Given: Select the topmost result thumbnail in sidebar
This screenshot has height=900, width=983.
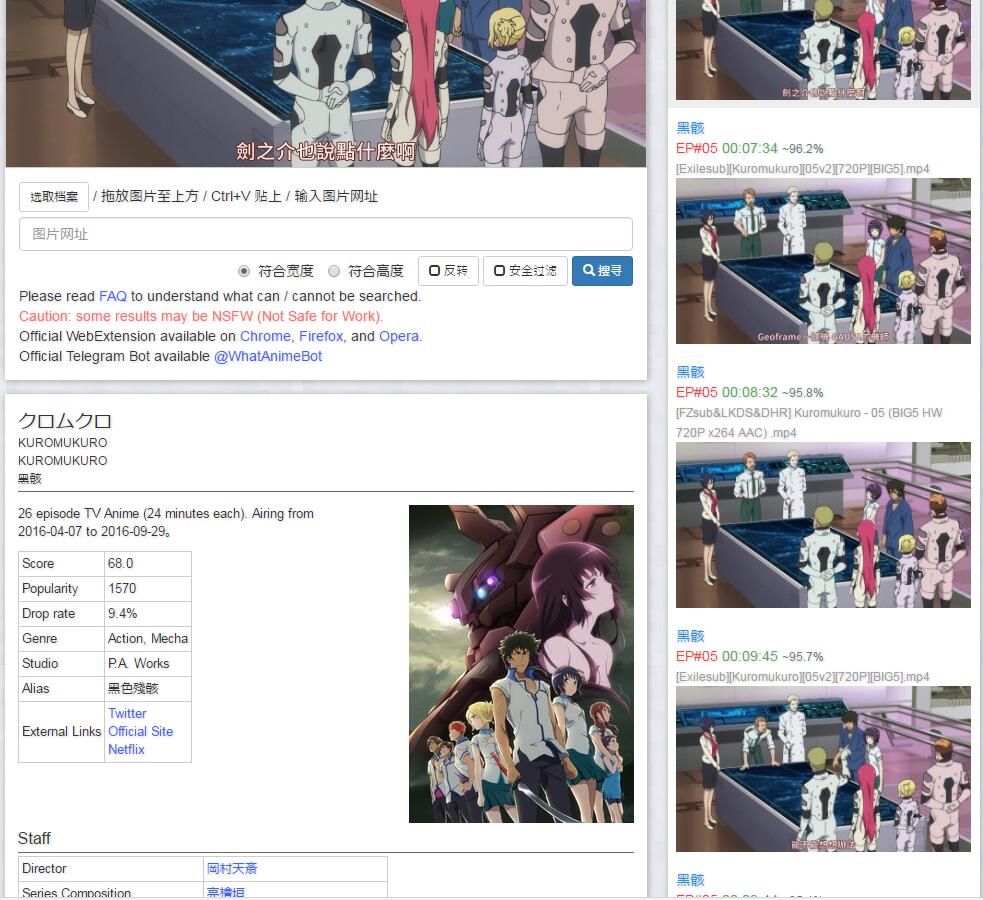Looking at the screenshot, I should click(823, 50).
